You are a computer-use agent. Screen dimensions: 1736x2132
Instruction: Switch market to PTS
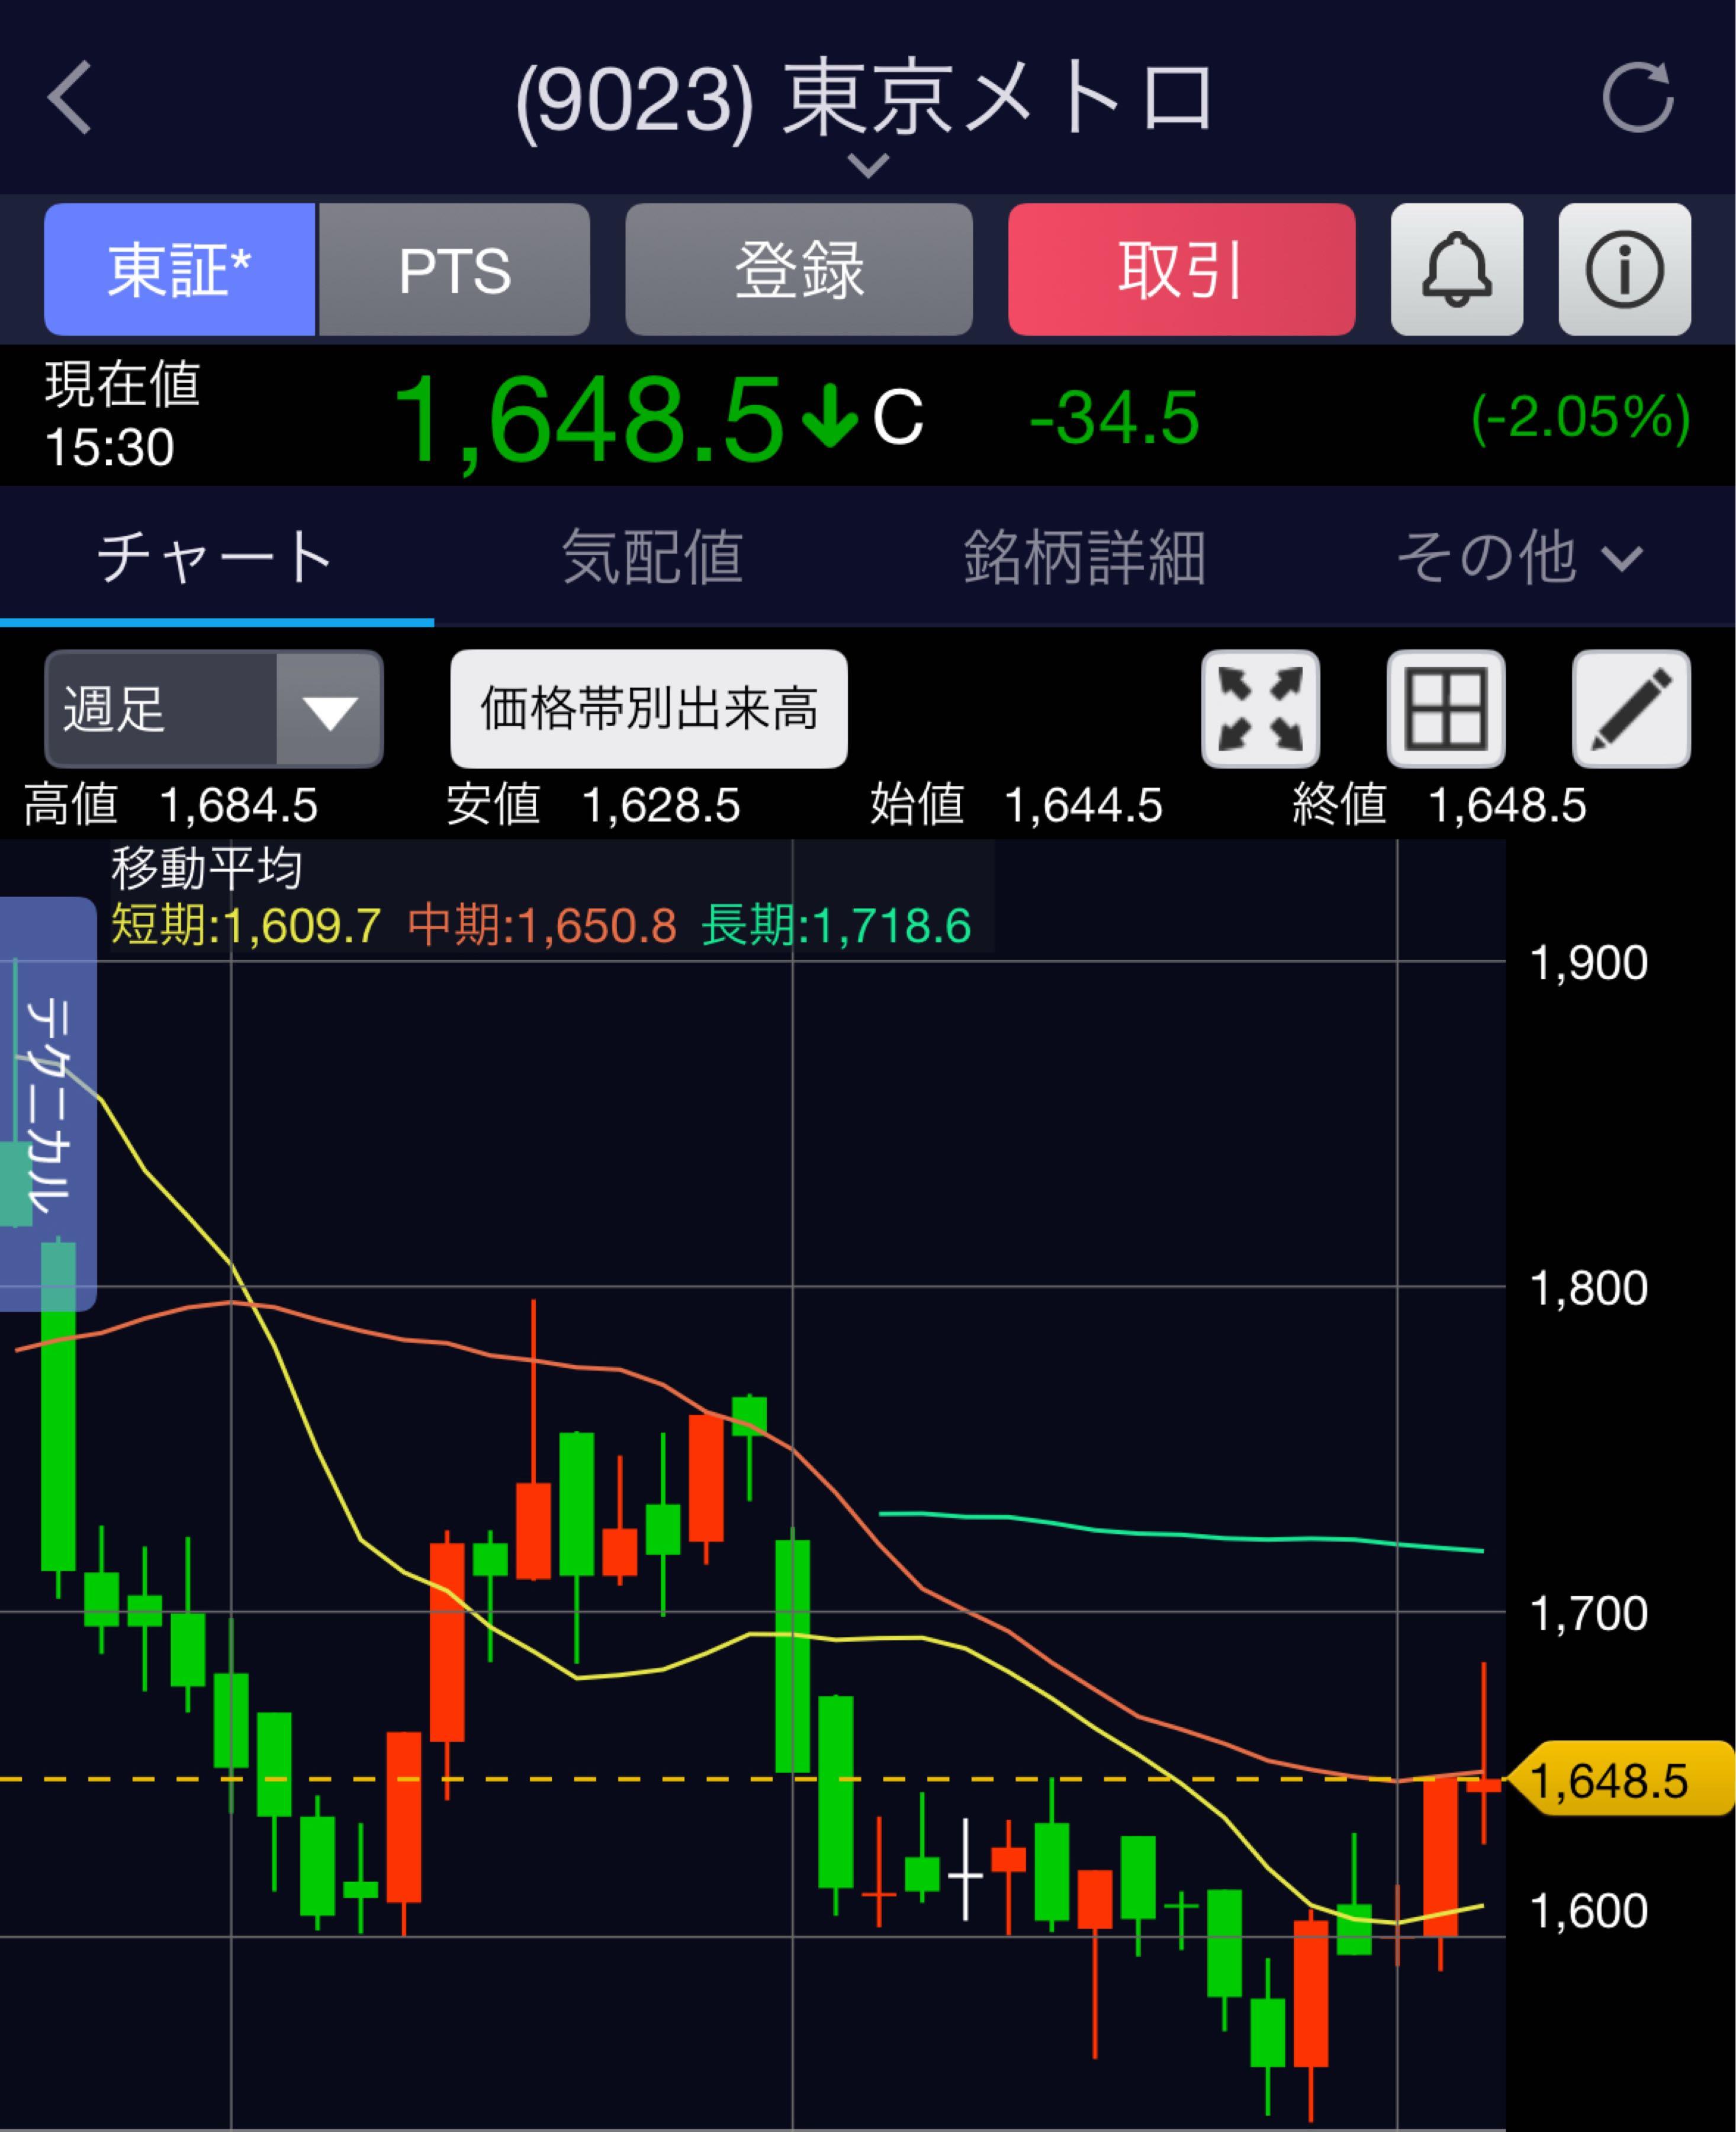pos(454,269)
